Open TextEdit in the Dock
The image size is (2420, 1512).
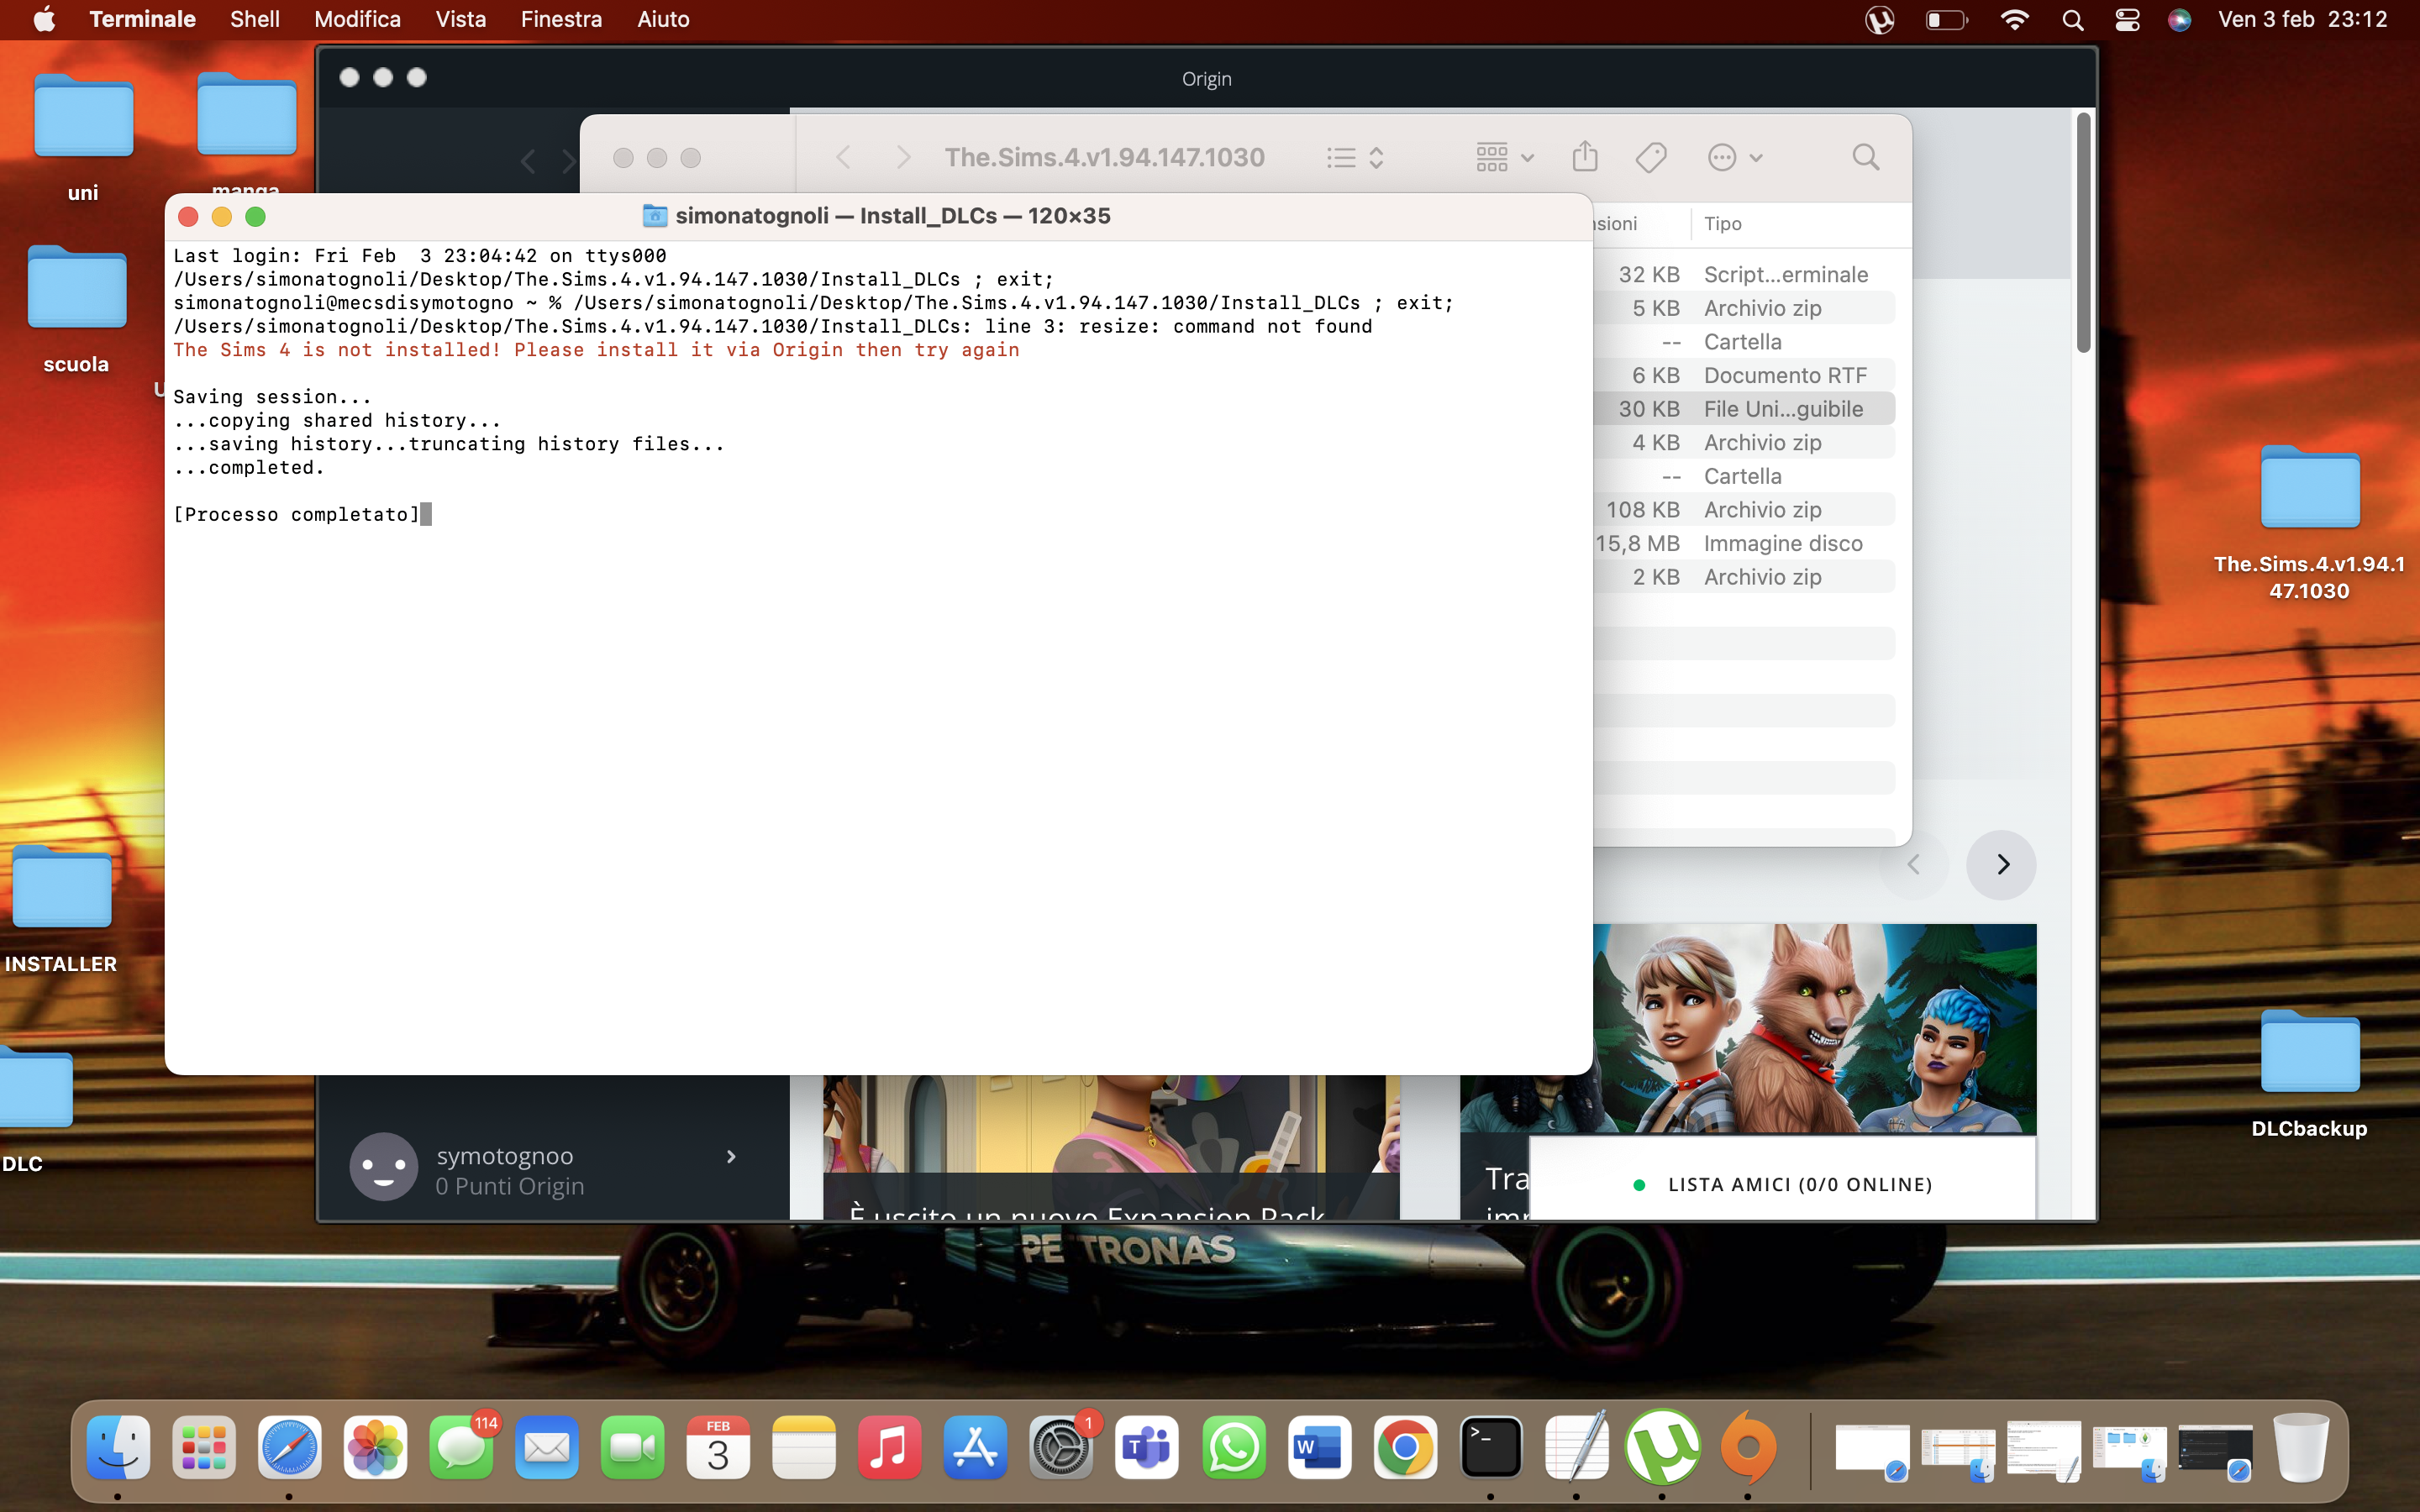(x=1577, y=1447)
